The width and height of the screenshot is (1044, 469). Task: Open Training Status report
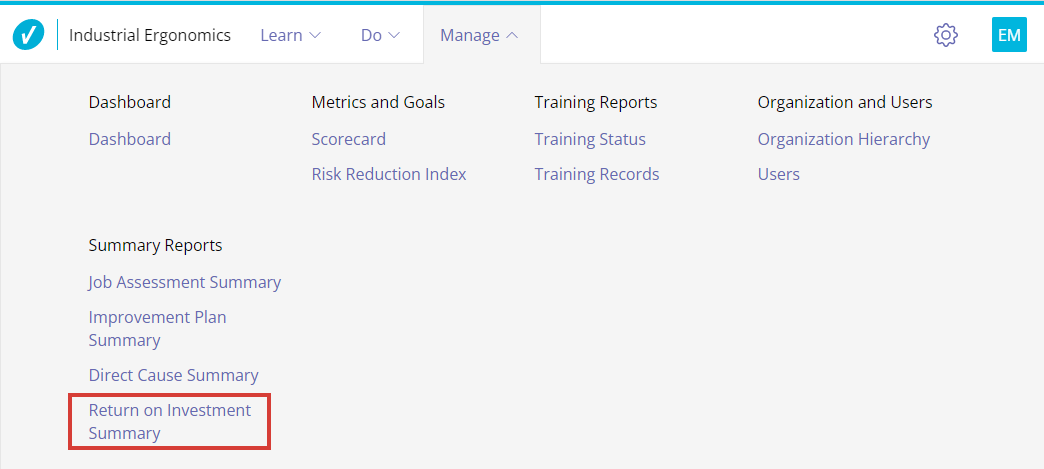pos(590,139)
